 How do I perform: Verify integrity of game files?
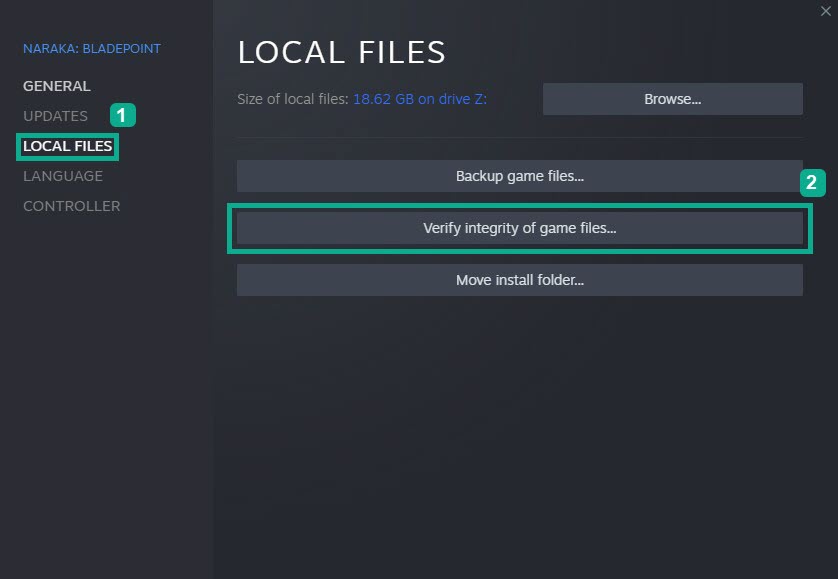click(x=520, y=228)
